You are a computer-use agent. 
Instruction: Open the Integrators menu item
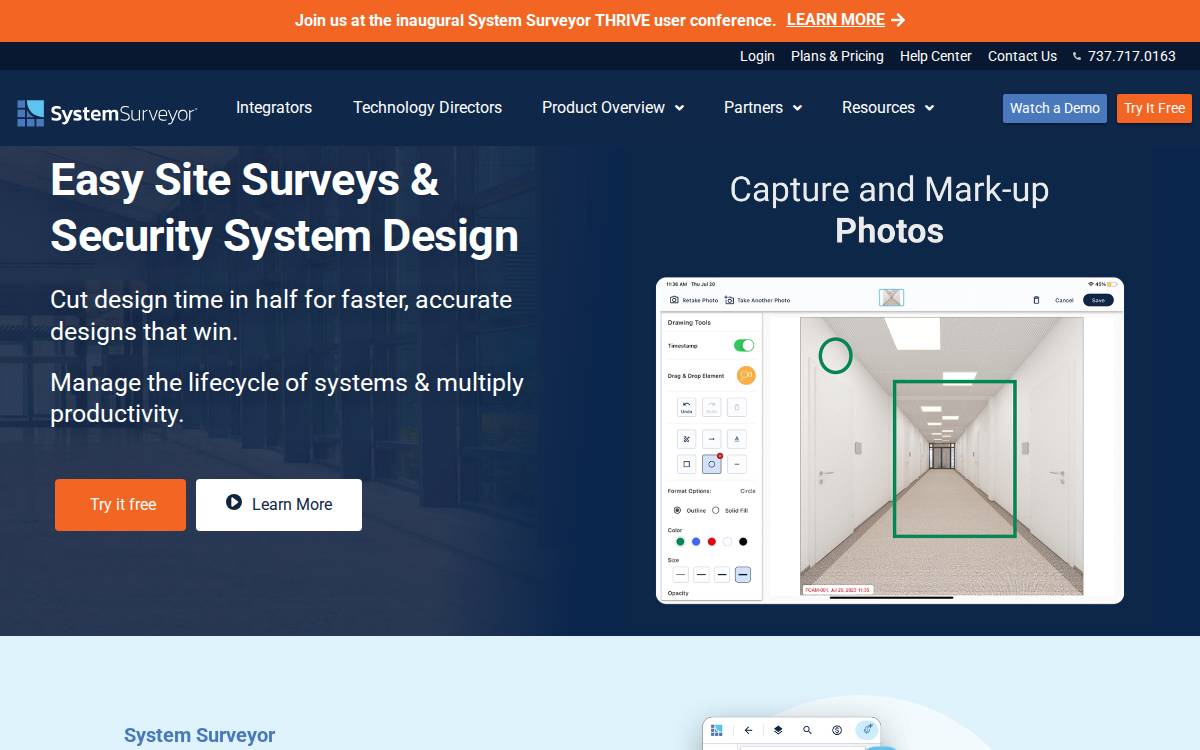[x=274, y=107]
